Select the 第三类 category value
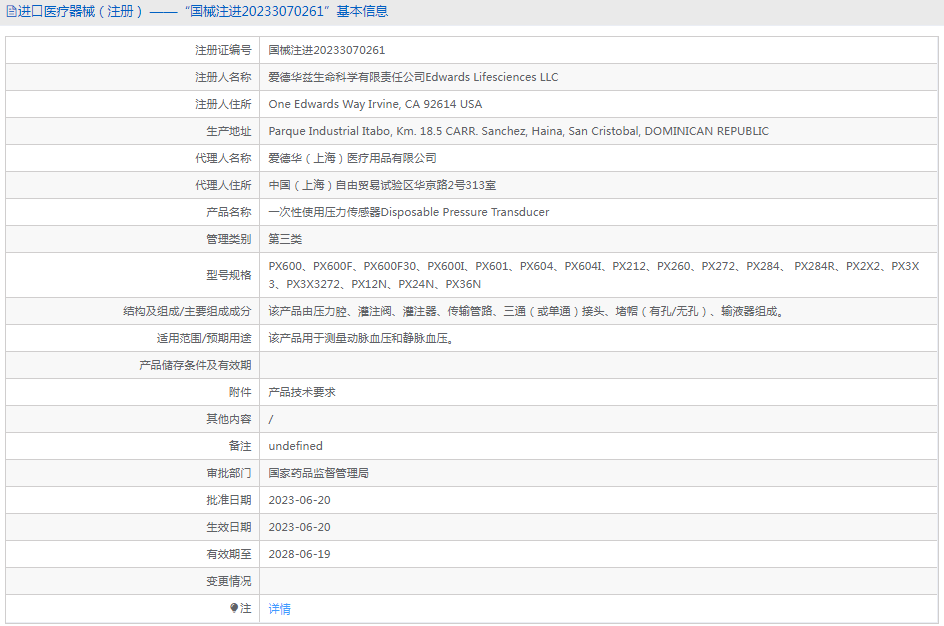 [x=285, y=239]
